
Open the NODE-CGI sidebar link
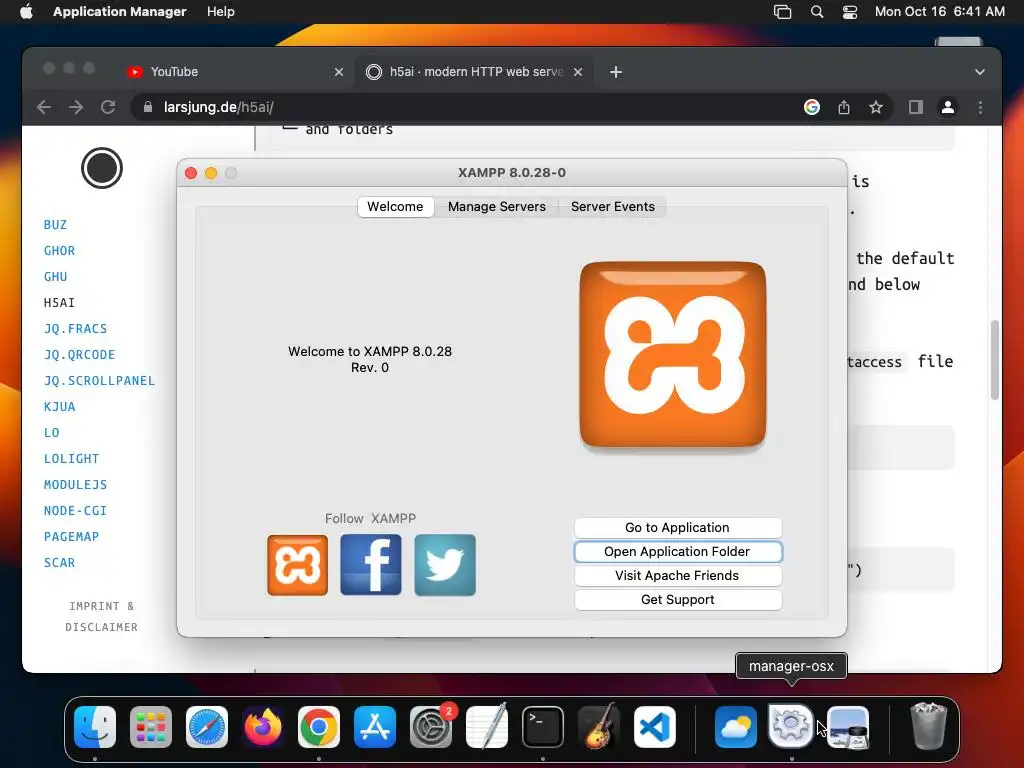click(75, 511)
